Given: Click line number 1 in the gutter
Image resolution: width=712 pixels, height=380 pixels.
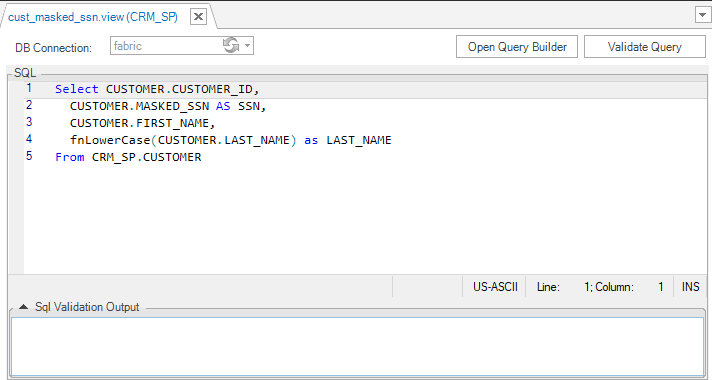Looking at the screenshot, I should pos(29,88).
